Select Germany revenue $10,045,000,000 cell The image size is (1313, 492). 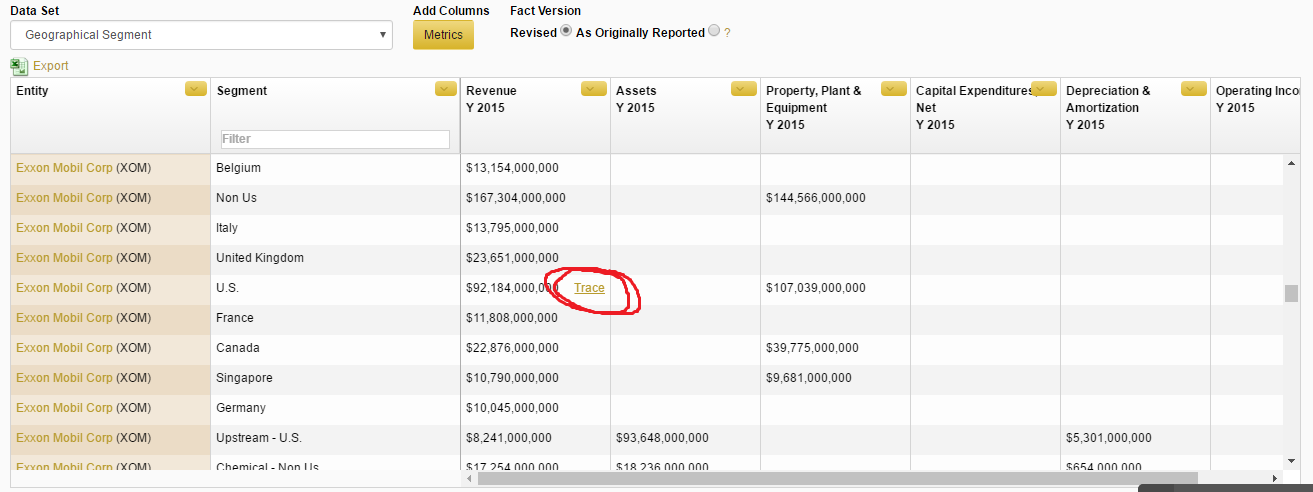(535, 408)
